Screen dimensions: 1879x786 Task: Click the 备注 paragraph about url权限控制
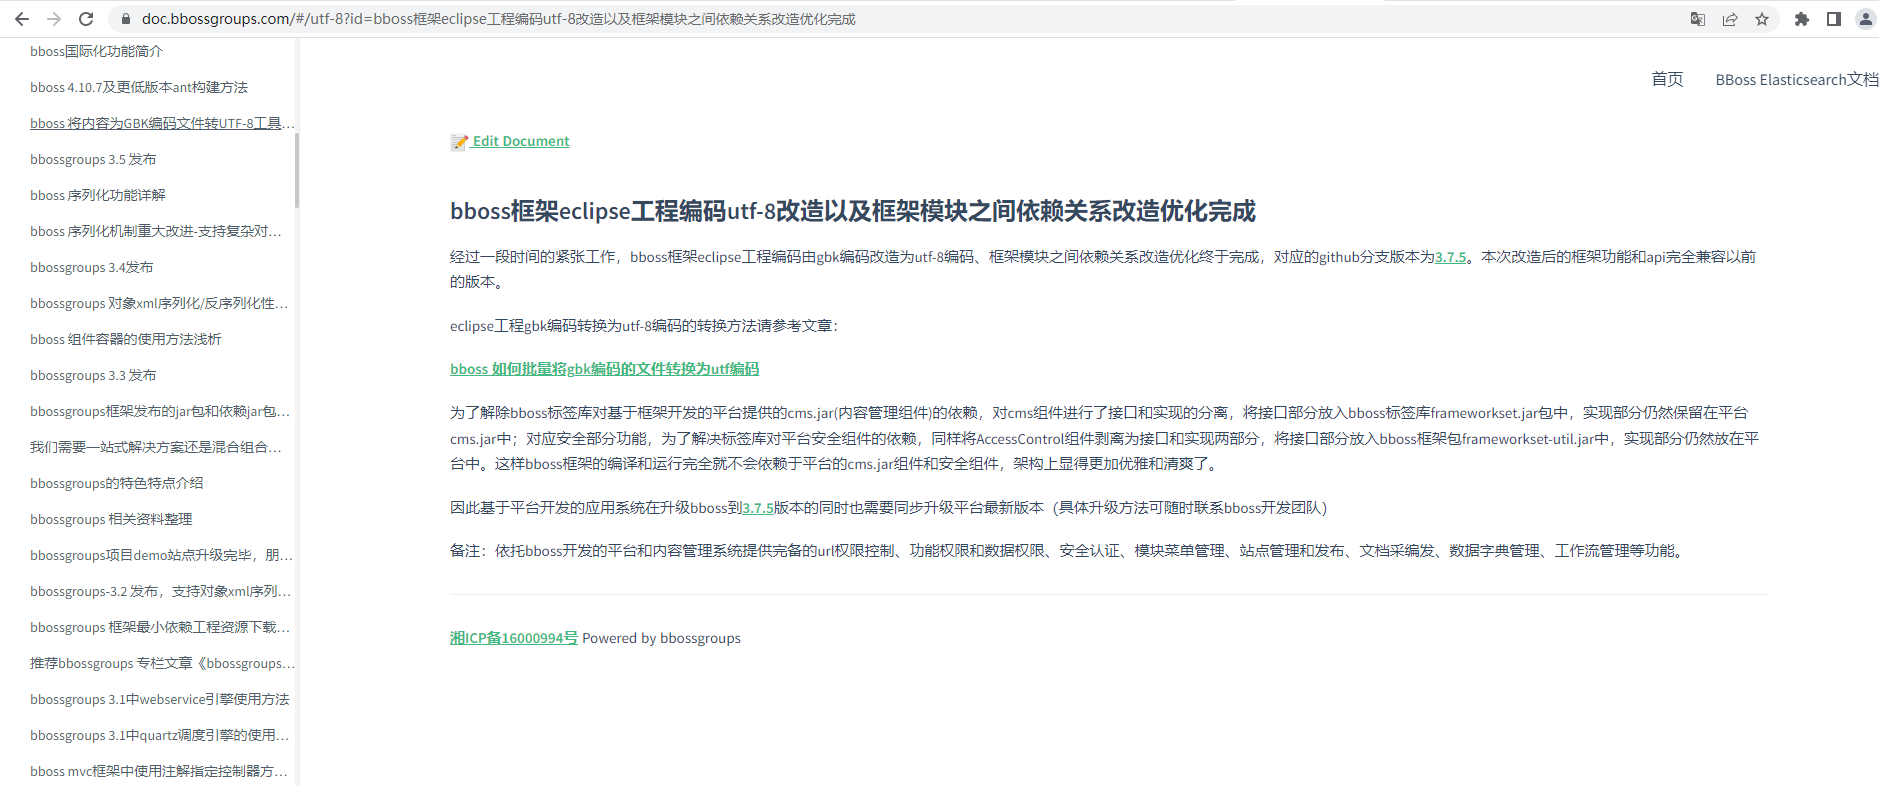pos(1069,551)
